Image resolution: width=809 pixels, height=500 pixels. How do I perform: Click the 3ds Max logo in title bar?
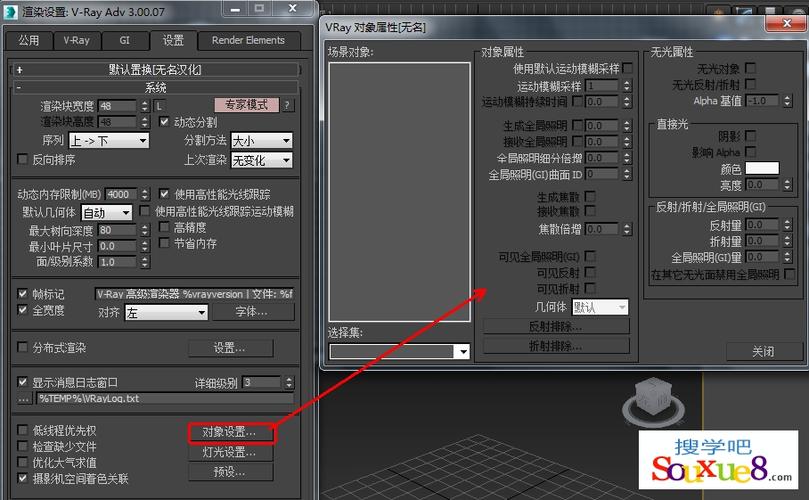click(13, 12)
